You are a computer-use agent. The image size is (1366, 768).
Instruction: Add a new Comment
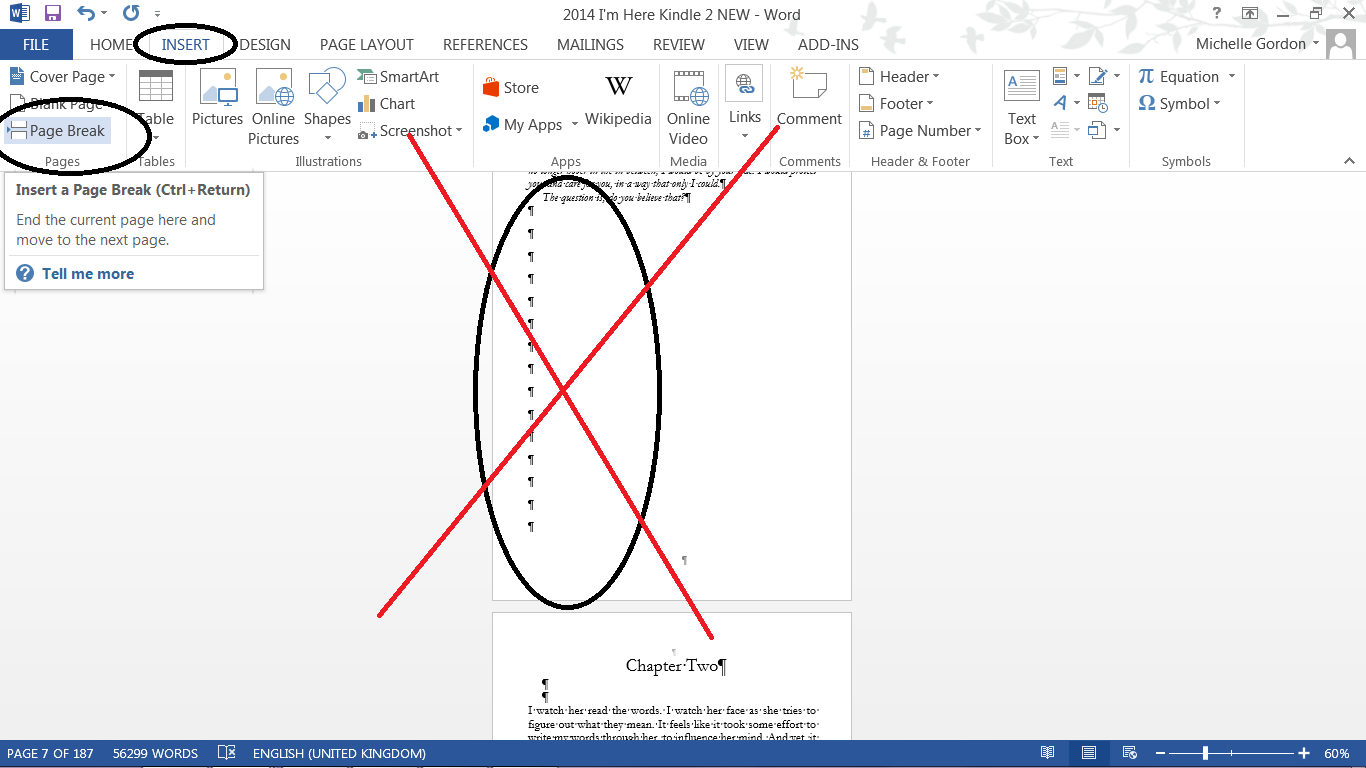(809, 98)
